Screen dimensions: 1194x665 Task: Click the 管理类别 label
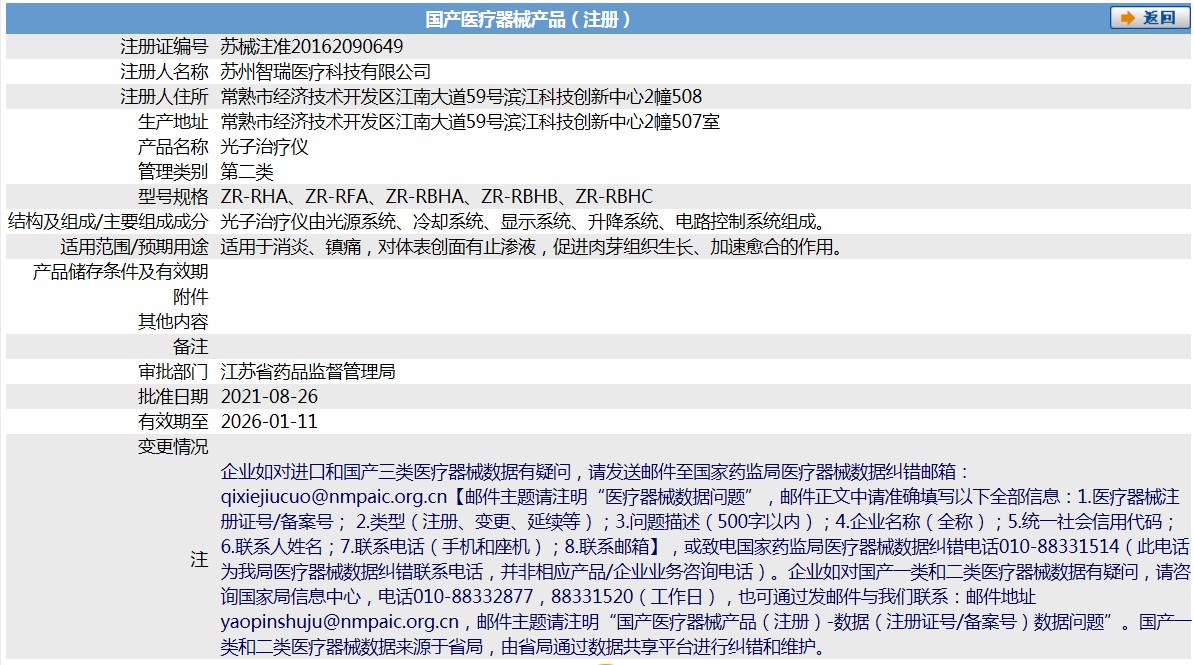[173, 171]
